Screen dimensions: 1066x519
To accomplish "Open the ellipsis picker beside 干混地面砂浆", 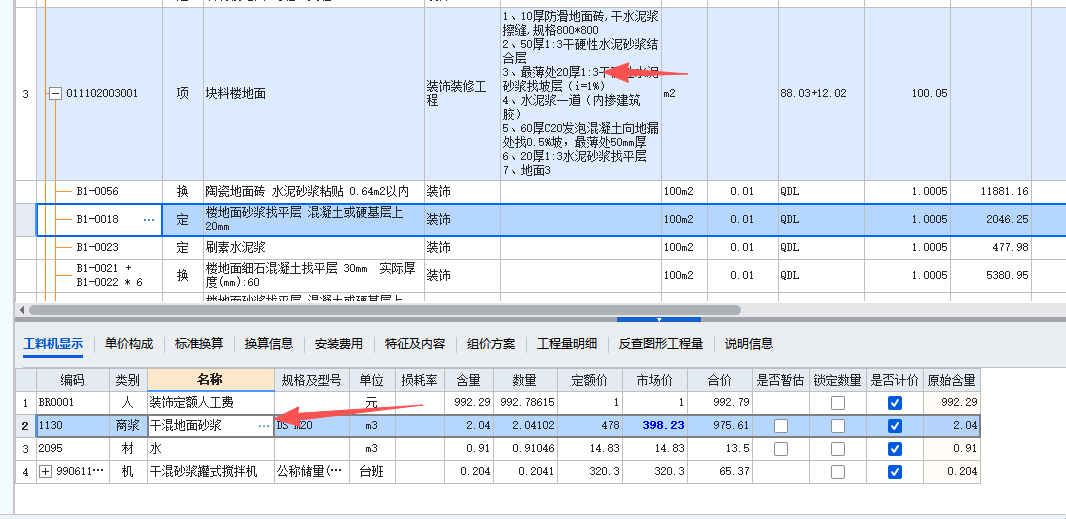I will point(264,426).
